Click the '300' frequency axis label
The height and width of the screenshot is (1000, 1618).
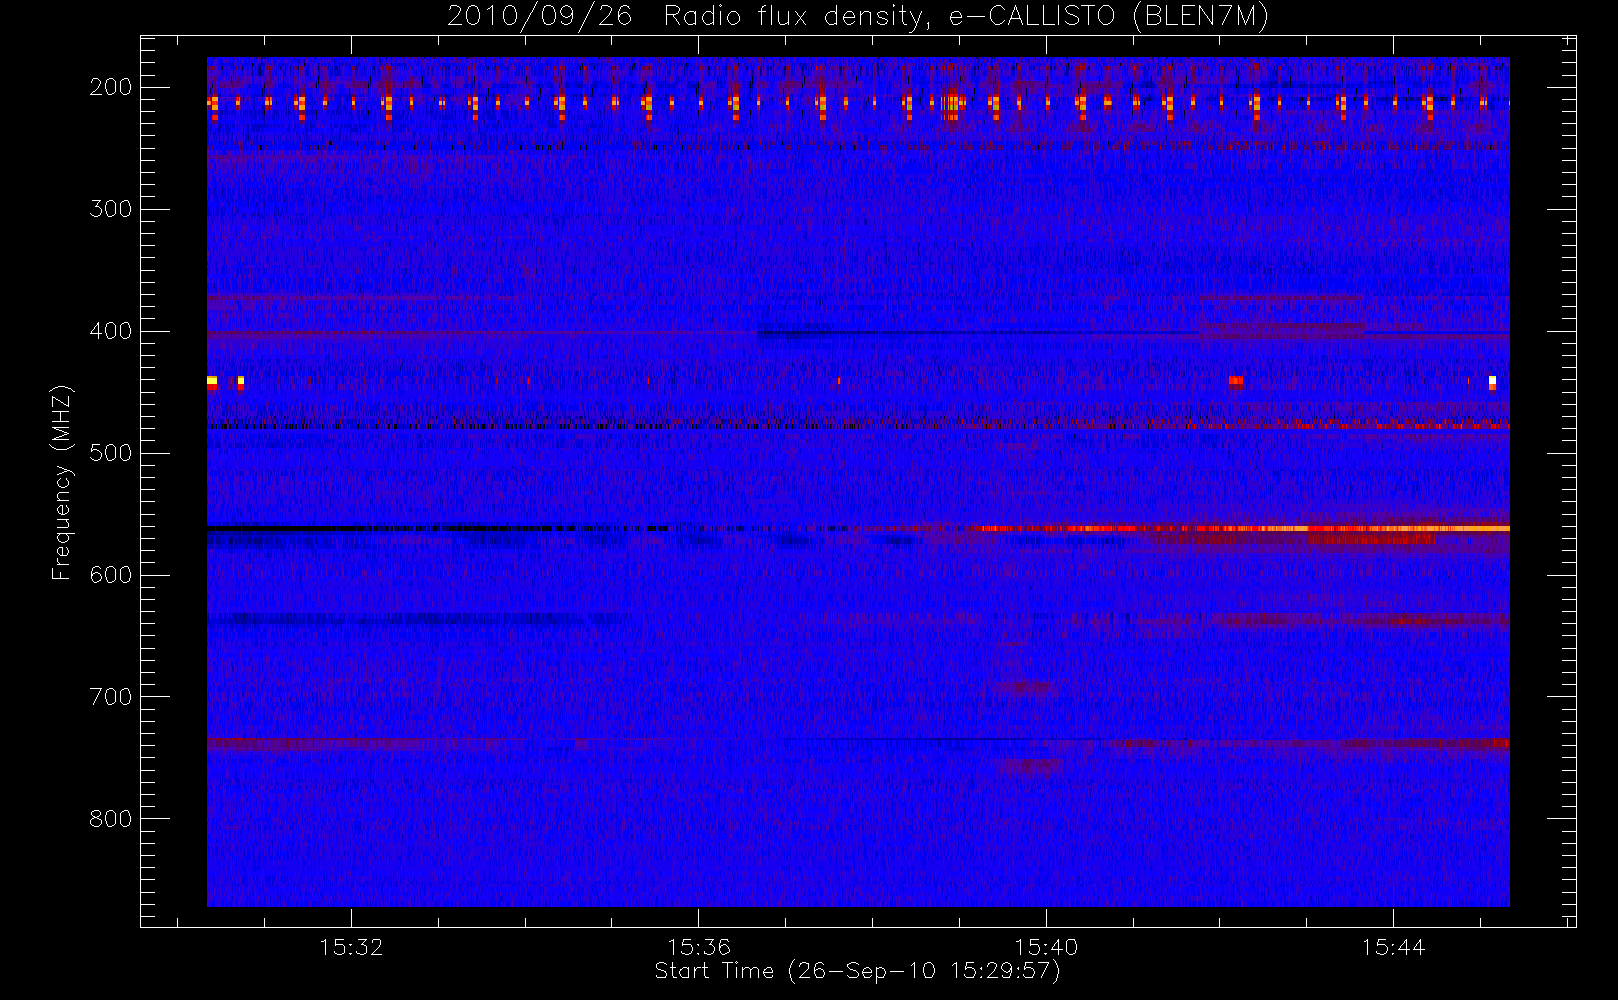pyautogui.click(x=110, y=209)
